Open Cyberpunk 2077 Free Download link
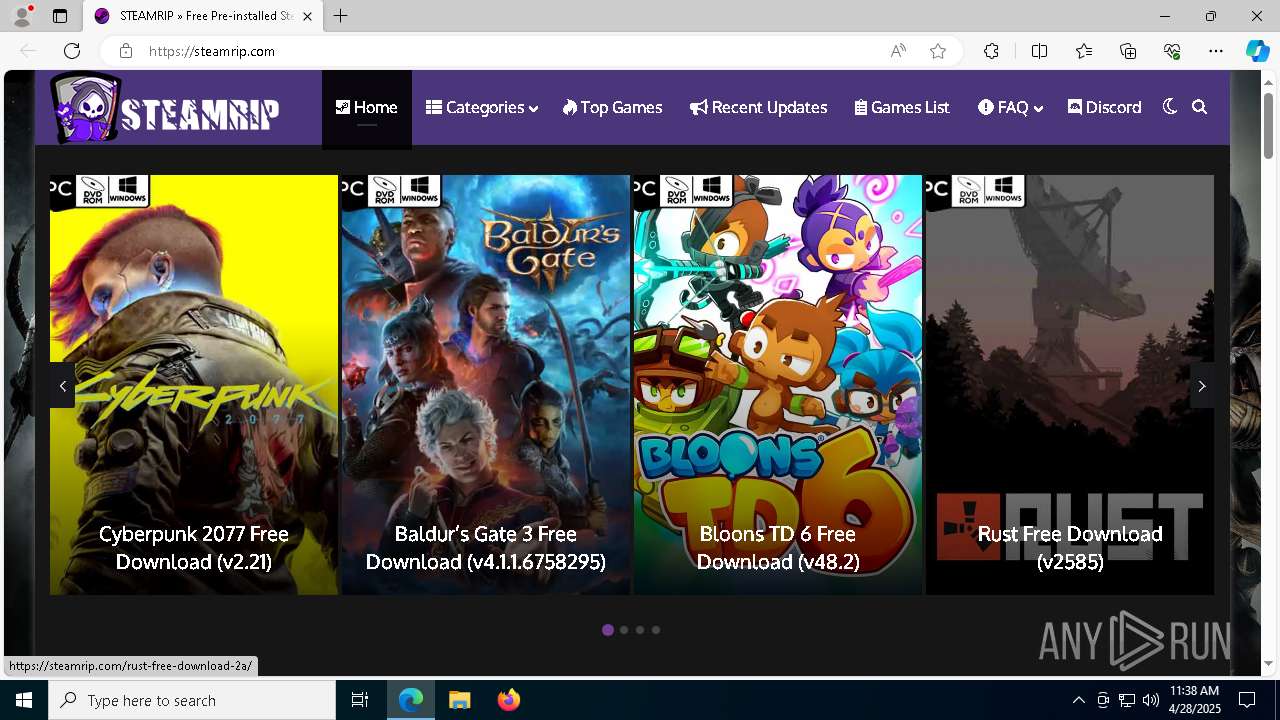Screen dimensions: 1280x720 pos(194,548)
